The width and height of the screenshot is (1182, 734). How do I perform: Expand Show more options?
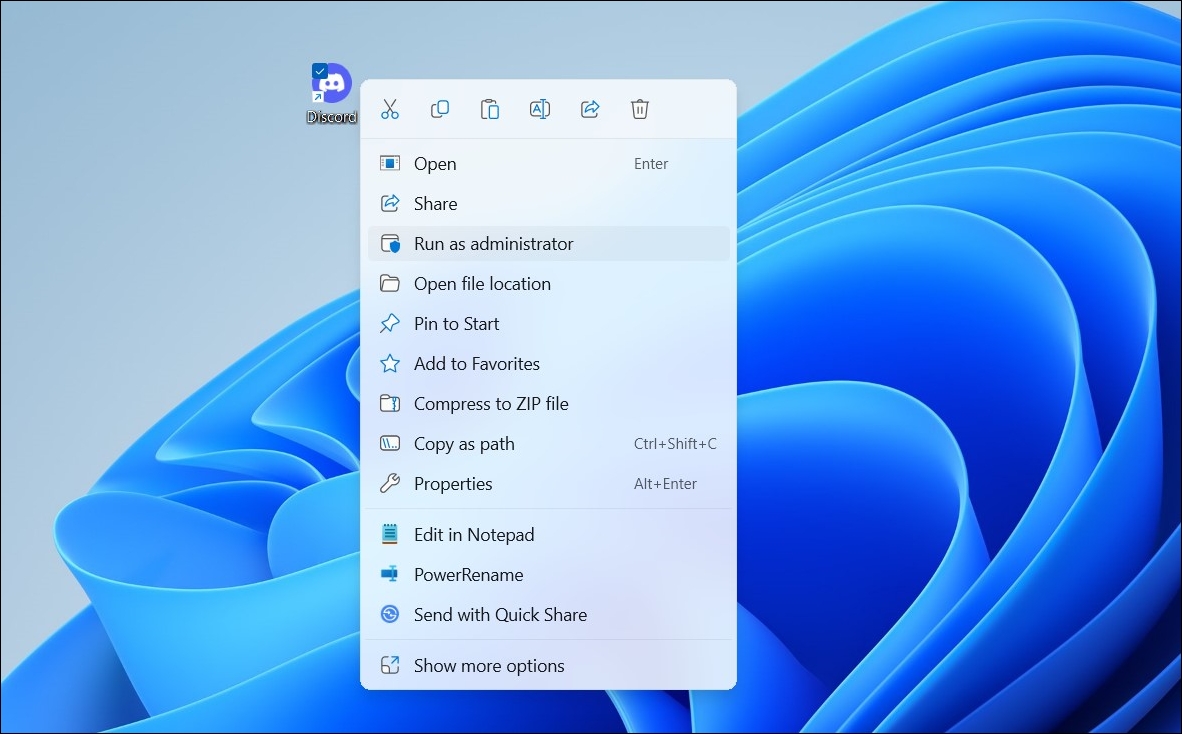[489, 665]
